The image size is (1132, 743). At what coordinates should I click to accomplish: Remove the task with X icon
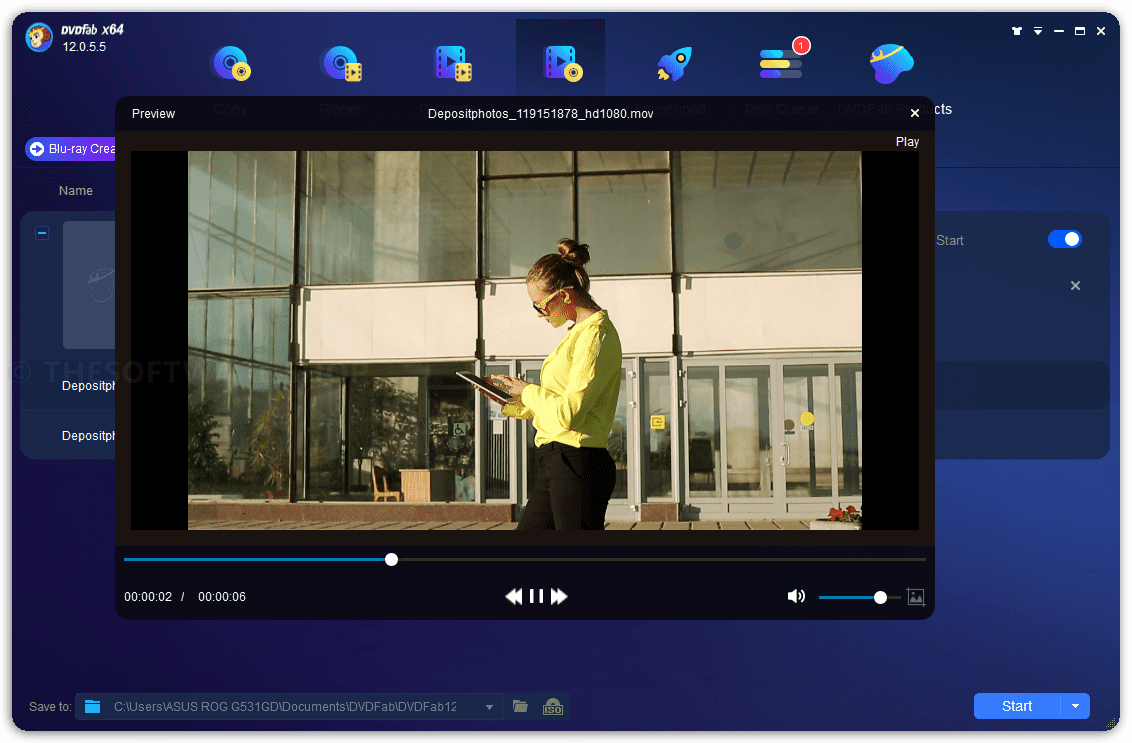1076,286
